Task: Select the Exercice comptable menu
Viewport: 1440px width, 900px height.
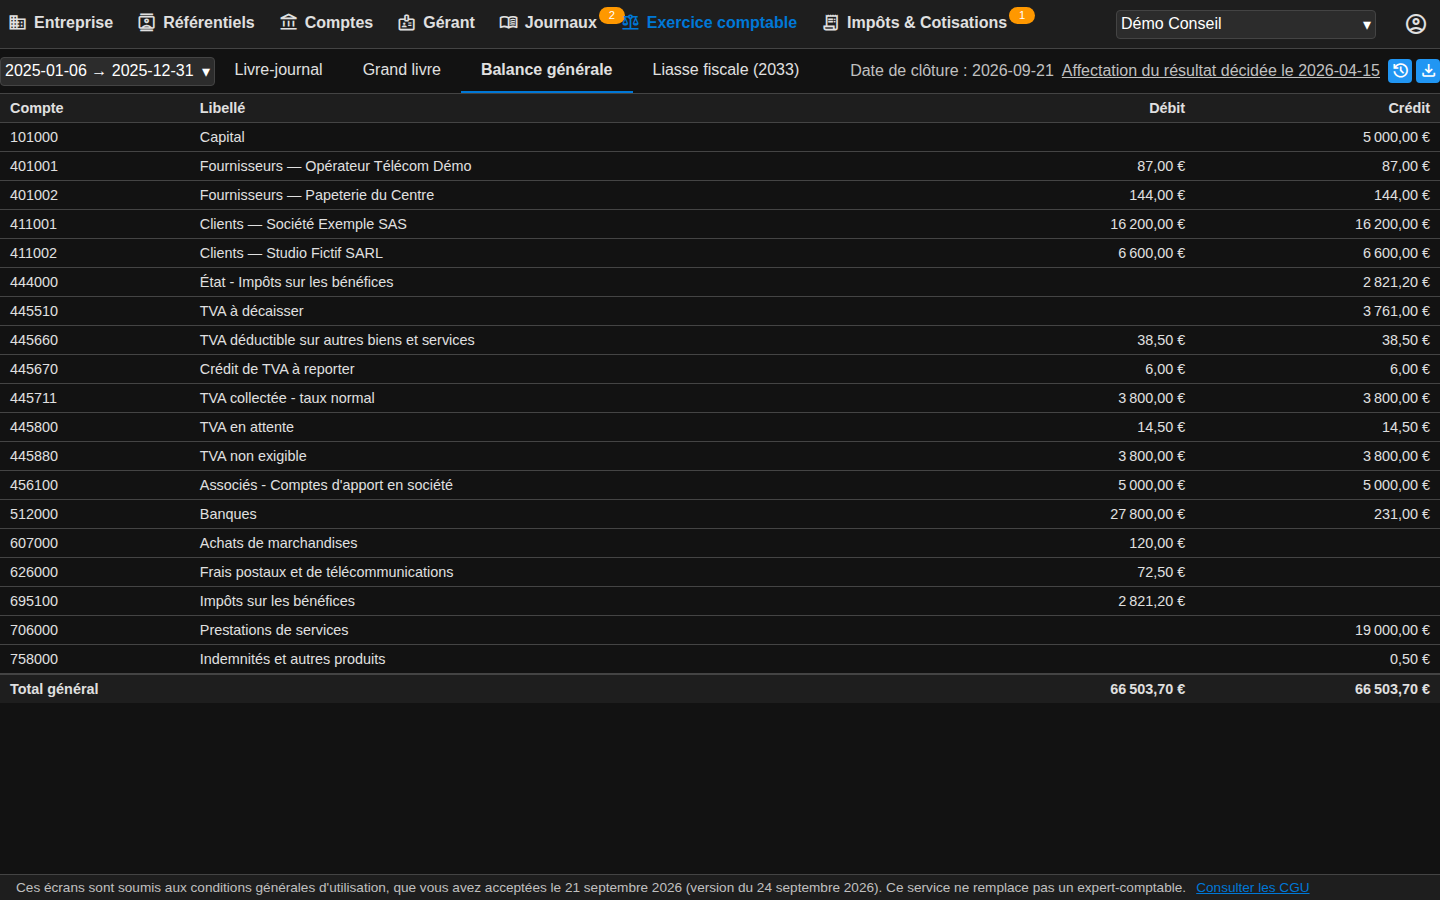Action: coord(709,23)
